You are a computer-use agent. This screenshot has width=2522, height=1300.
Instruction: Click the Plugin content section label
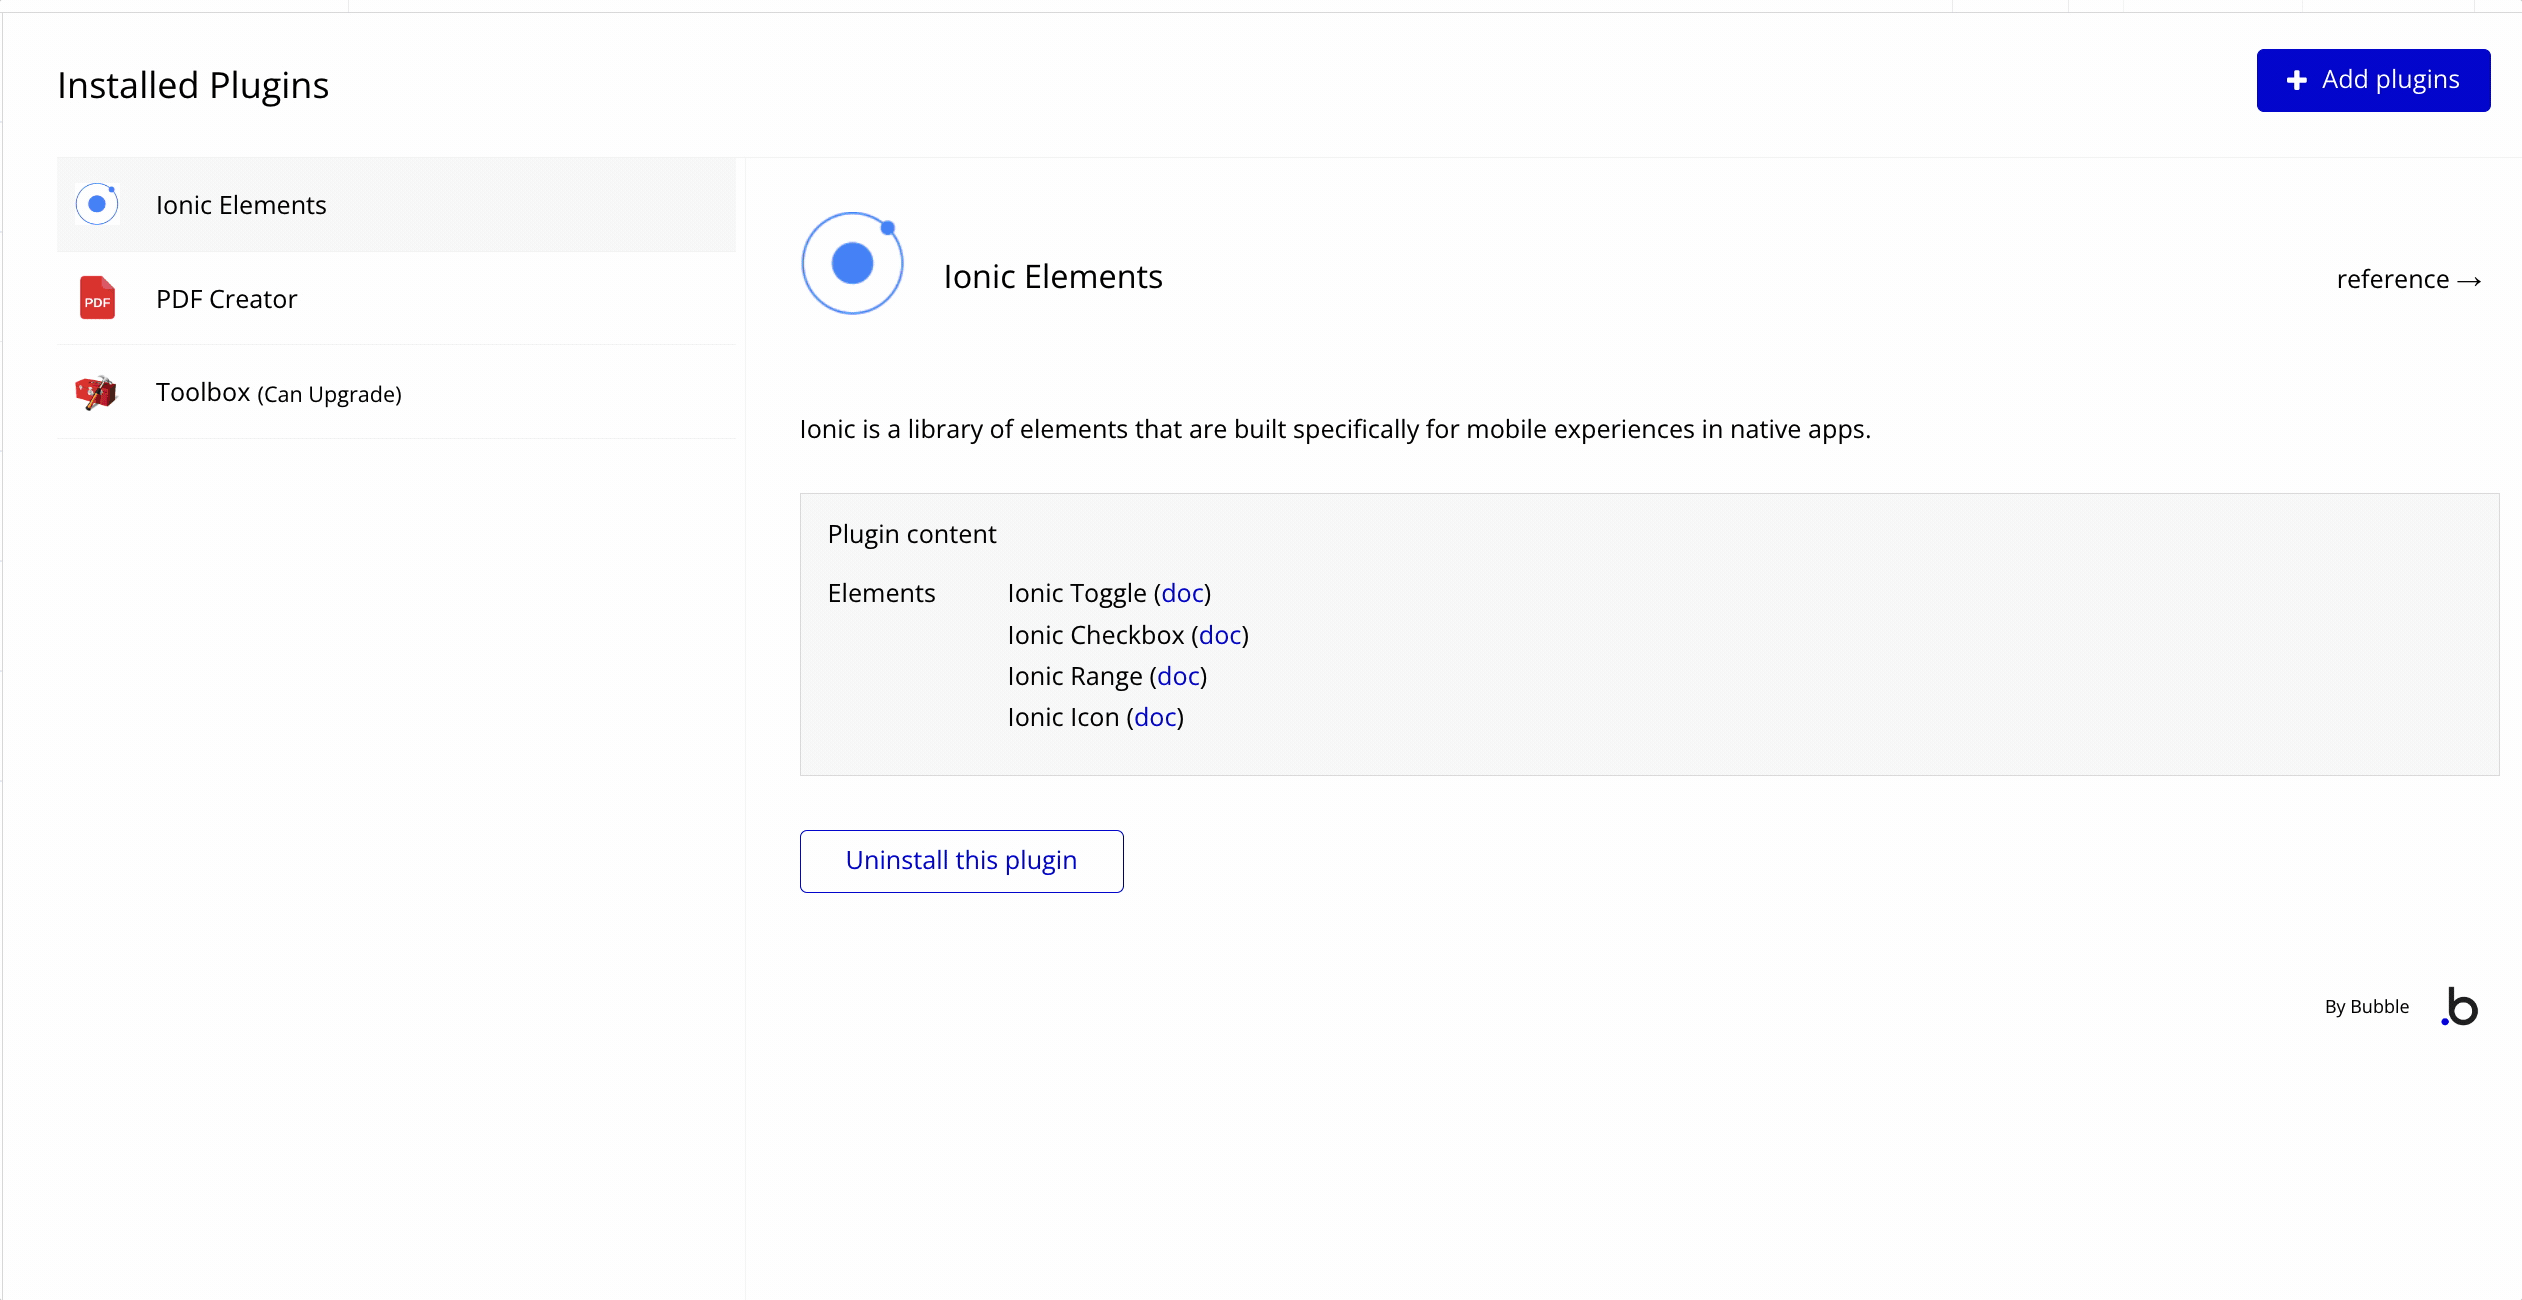coord(912,534)
